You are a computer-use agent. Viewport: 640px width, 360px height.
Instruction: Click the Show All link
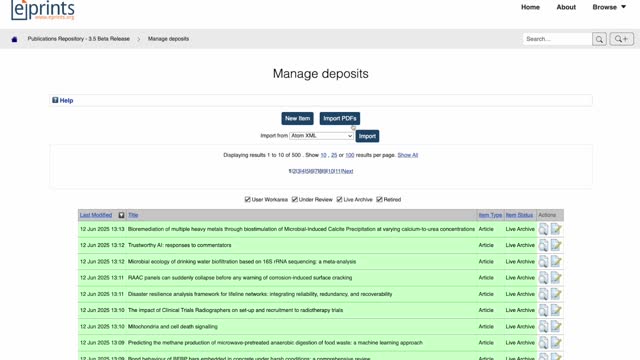[x=408, y=155]
